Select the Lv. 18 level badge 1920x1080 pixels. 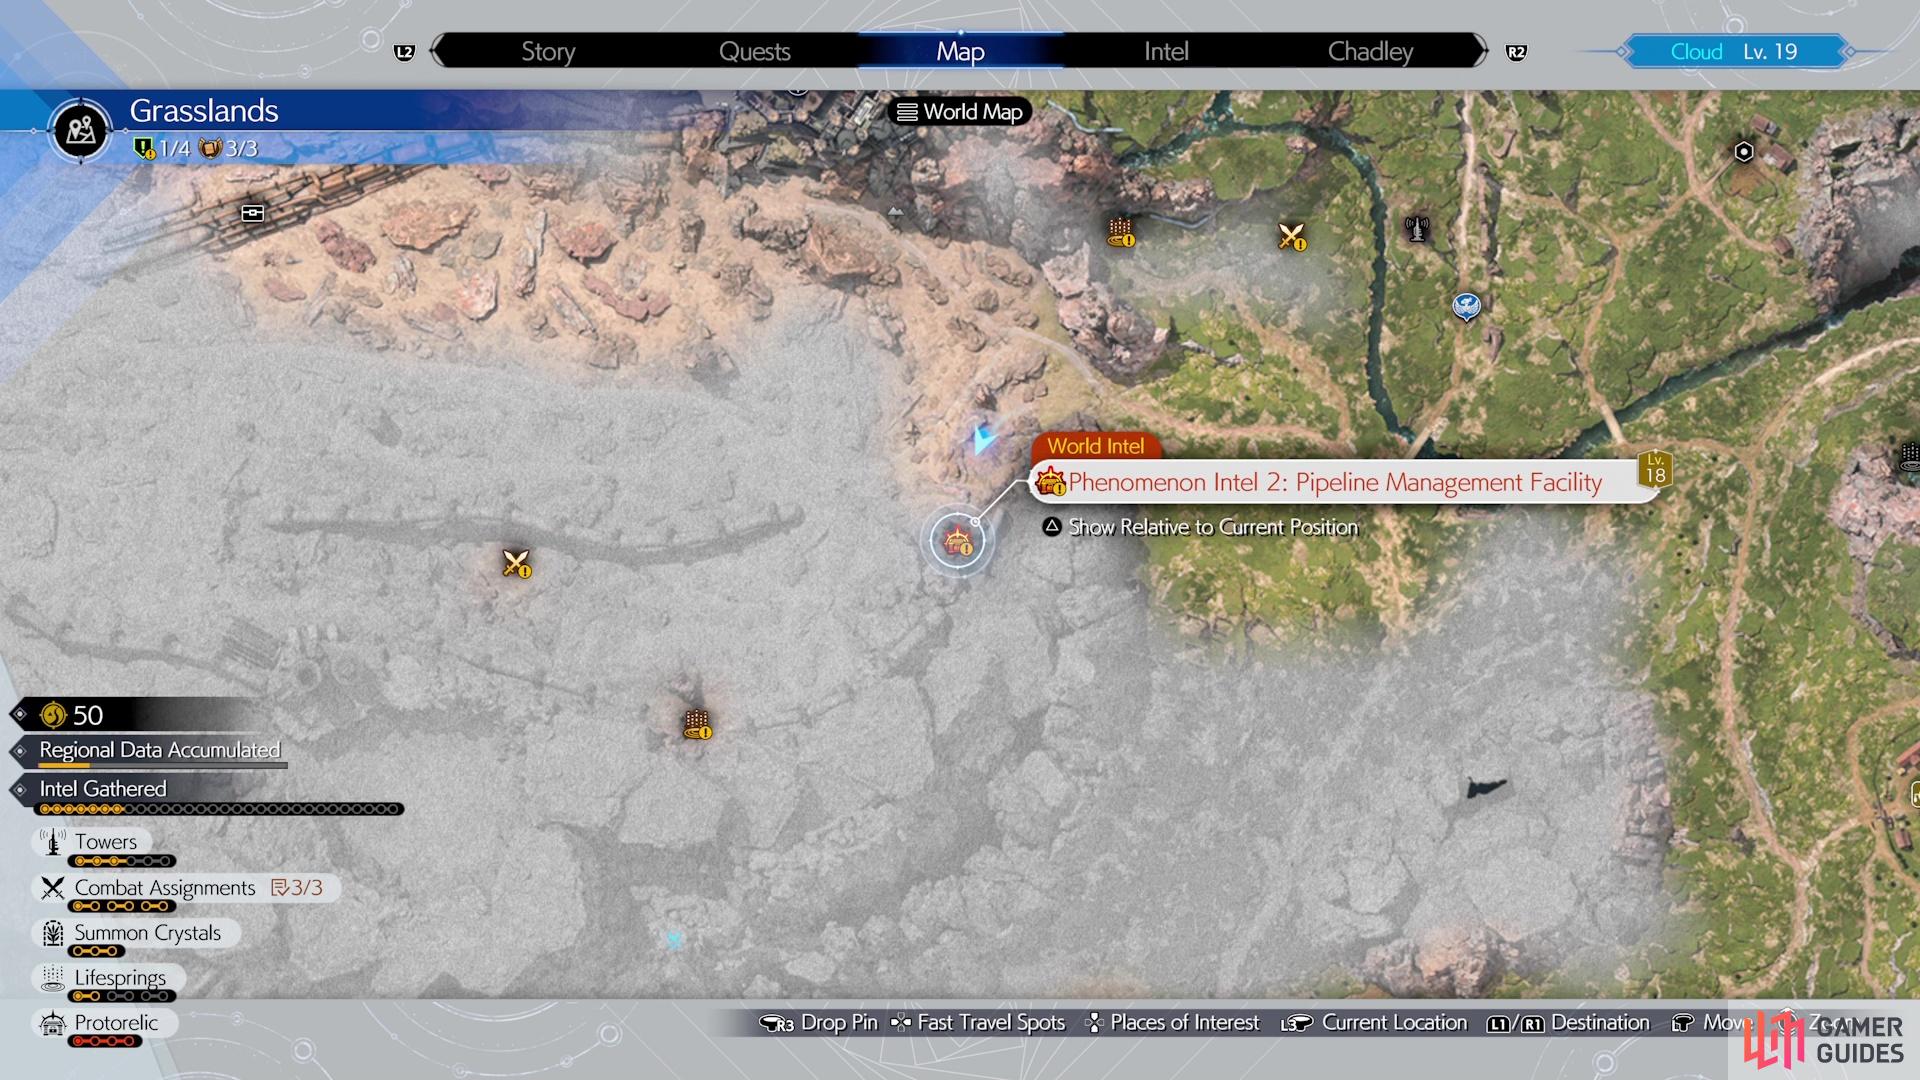(1655, 470)
